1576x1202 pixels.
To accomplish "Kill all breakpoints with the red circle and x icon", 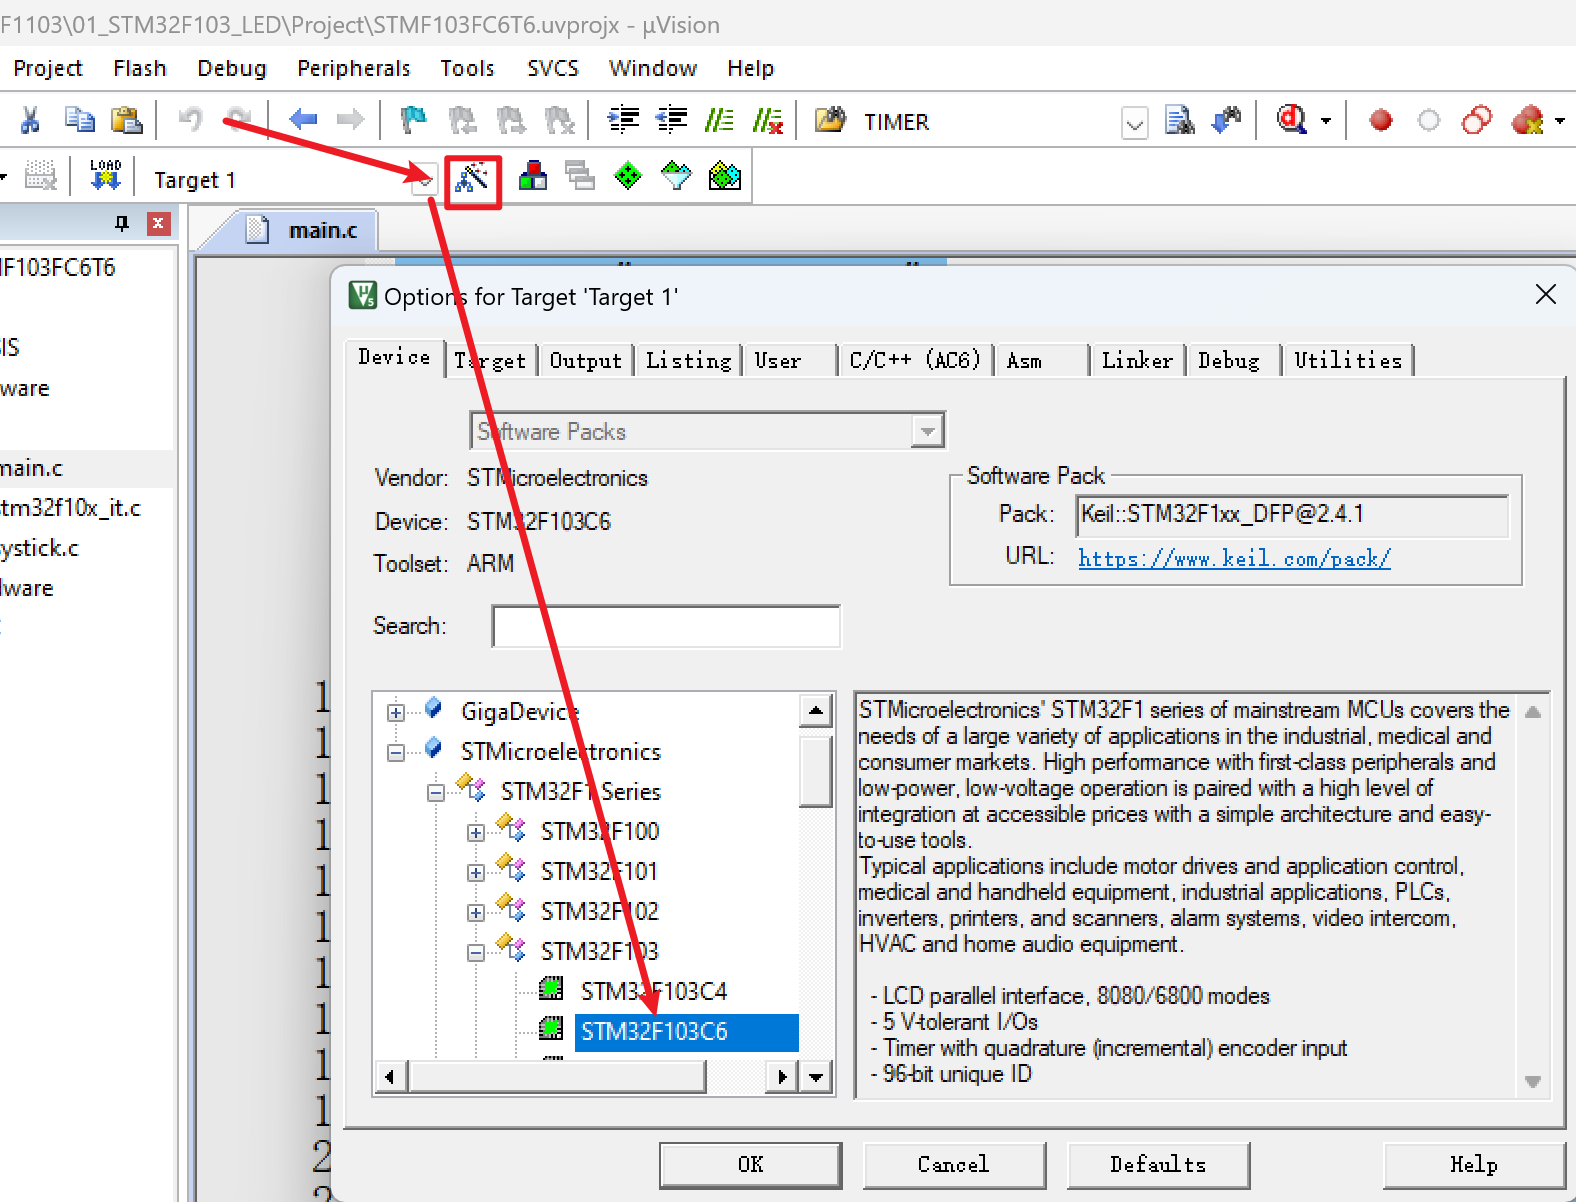I will tap(1528, 121).
